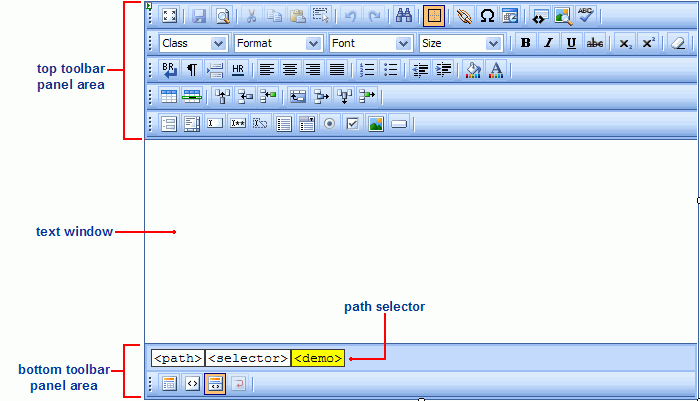Insert a radio button field
The image size is (700, 401).
[329, 124]
